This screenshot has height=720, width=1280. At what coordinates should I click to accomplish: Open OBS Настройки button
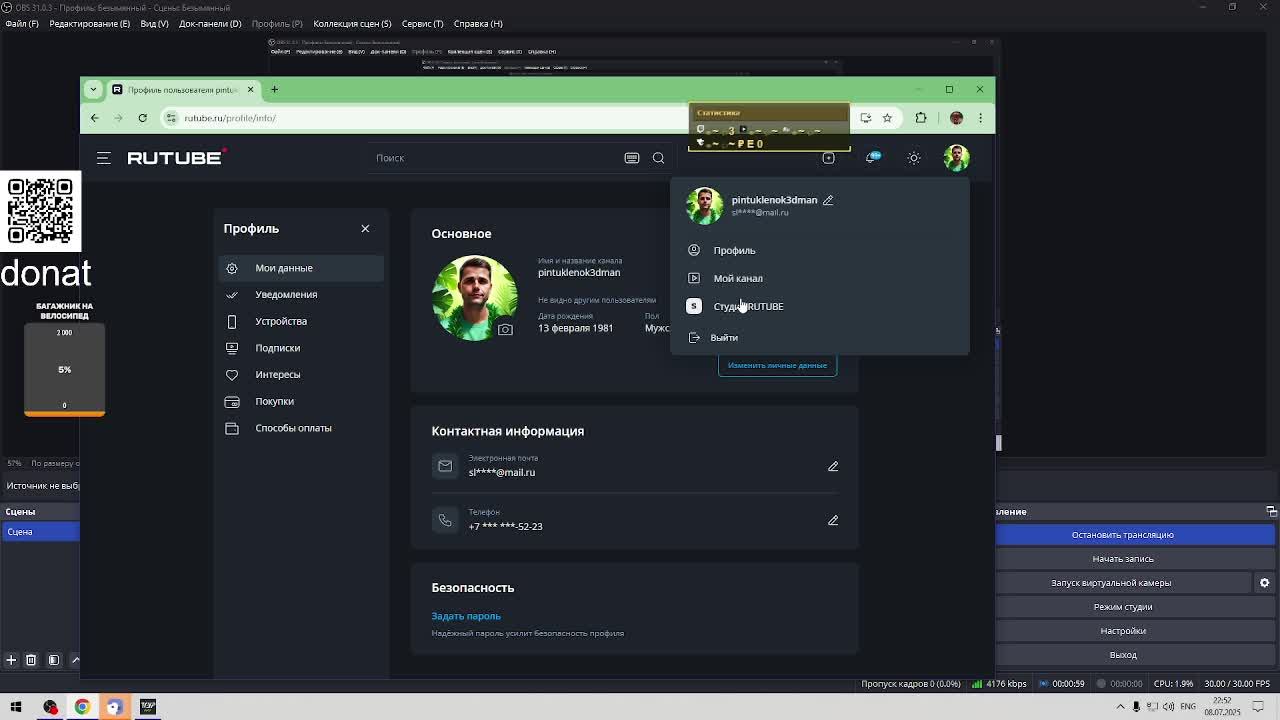click(x=1123, y=631)
